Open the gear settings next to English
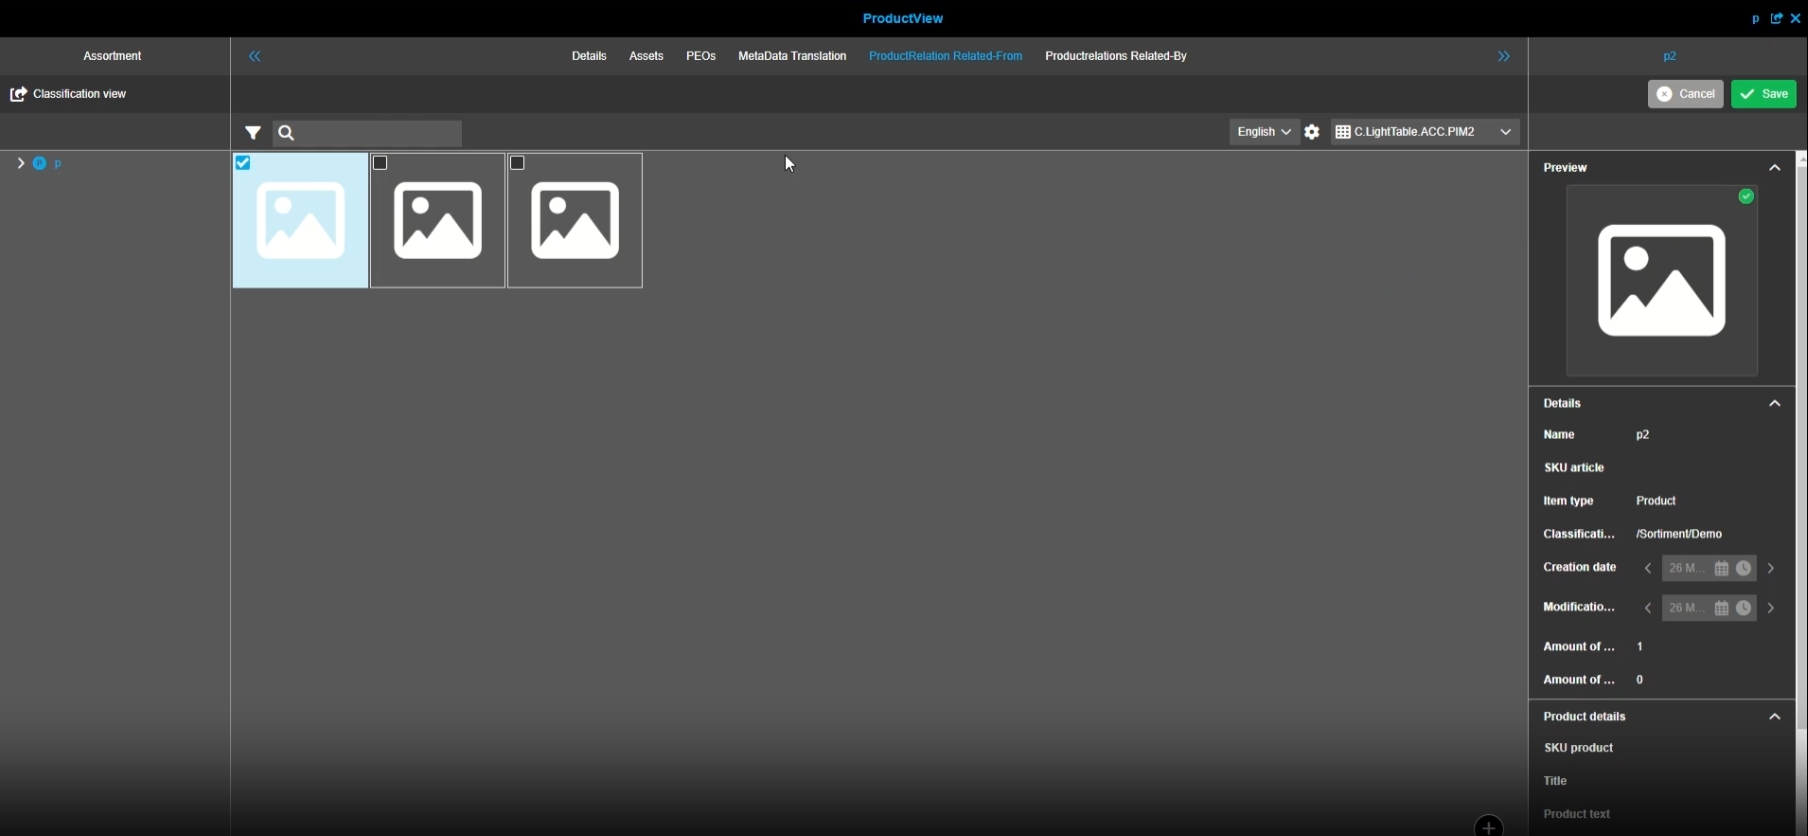1808x836 pixels. point(1312,132)
